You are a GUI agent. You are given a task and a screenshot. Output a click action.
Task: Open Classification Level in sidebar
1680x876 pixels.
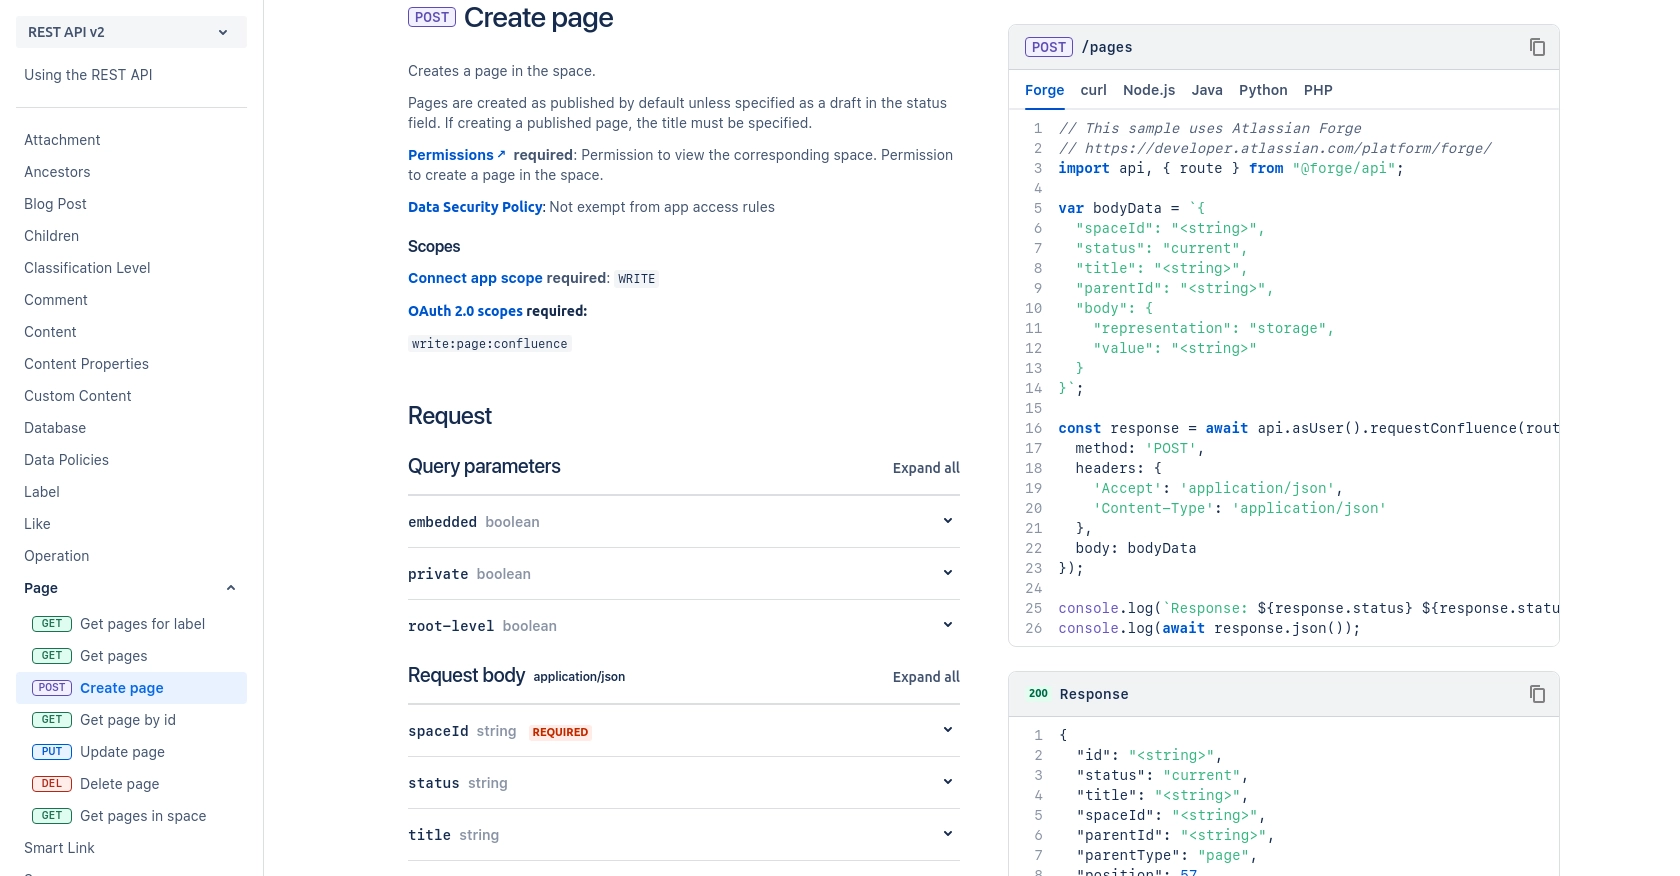click(87, 268)
